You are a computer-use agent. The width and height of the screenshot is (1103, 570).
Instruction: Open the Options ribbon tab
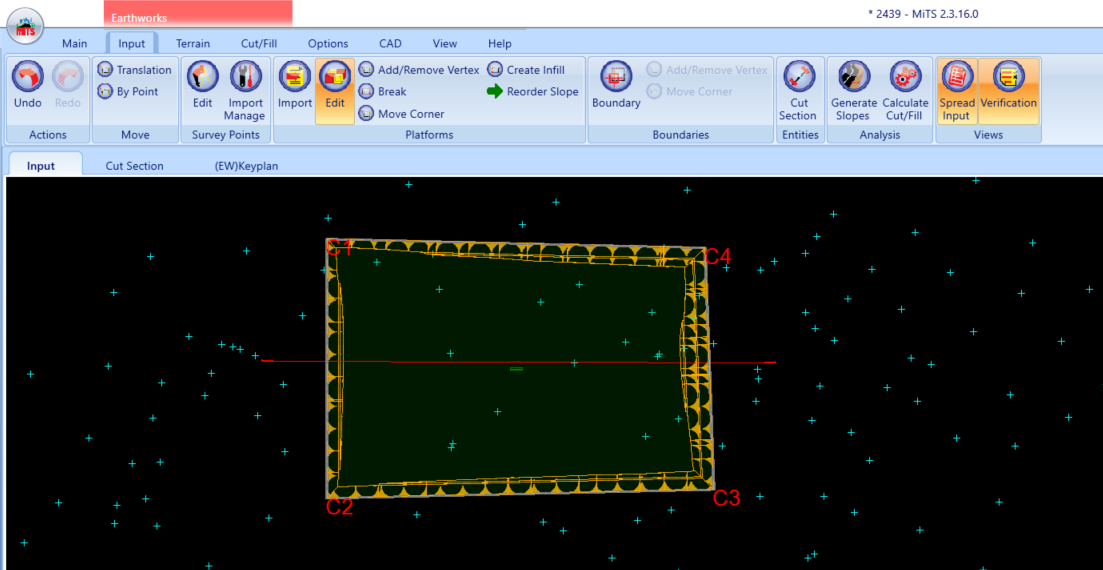[328, 43]
